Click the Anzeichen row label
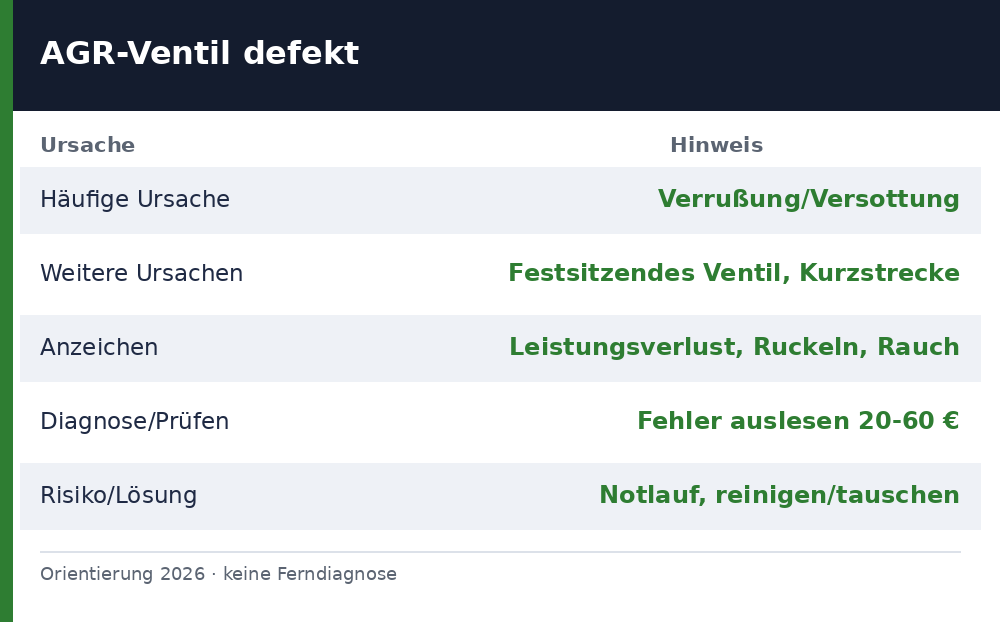Image resolution: width=1000 pixels, height=622 pixels. click(x=99, y=347)
